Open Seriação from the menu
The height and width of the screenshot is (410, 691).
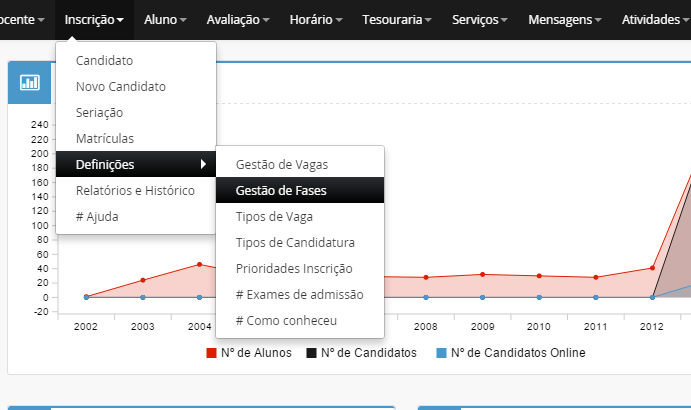coord(100,112)
